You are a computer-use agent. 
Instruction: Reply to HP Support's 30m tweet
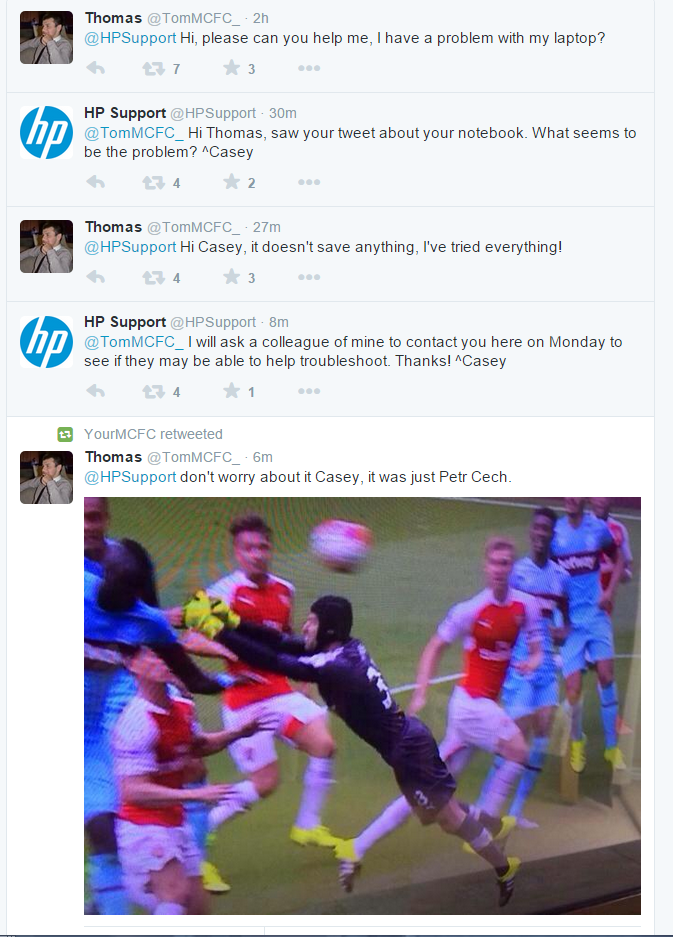[x=96, y=182]
